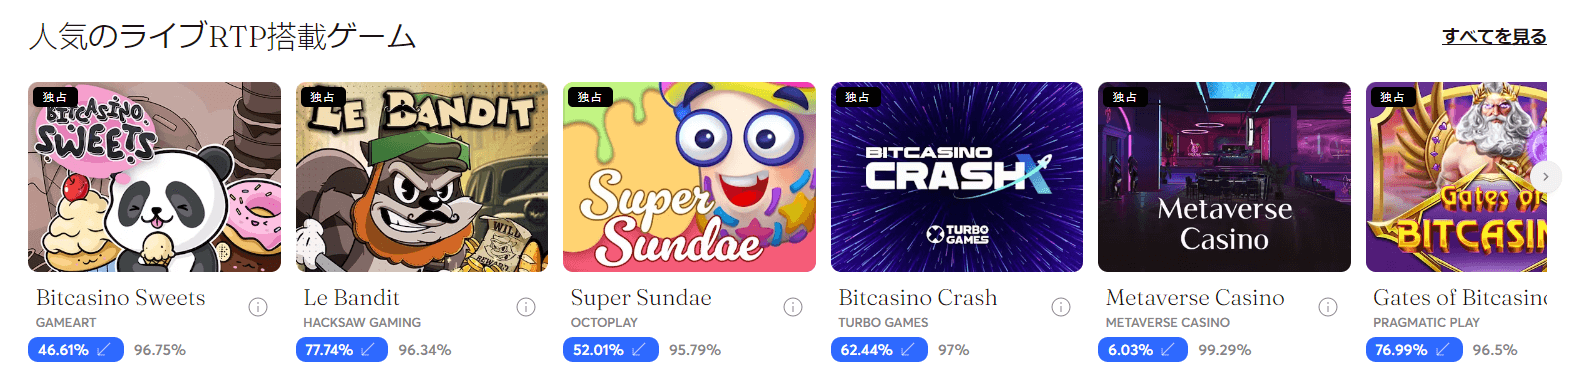Click the Le Bandit title link
Image resolution: width=1576 pixels, height=387 pixels.
click(x=351, y=298)
